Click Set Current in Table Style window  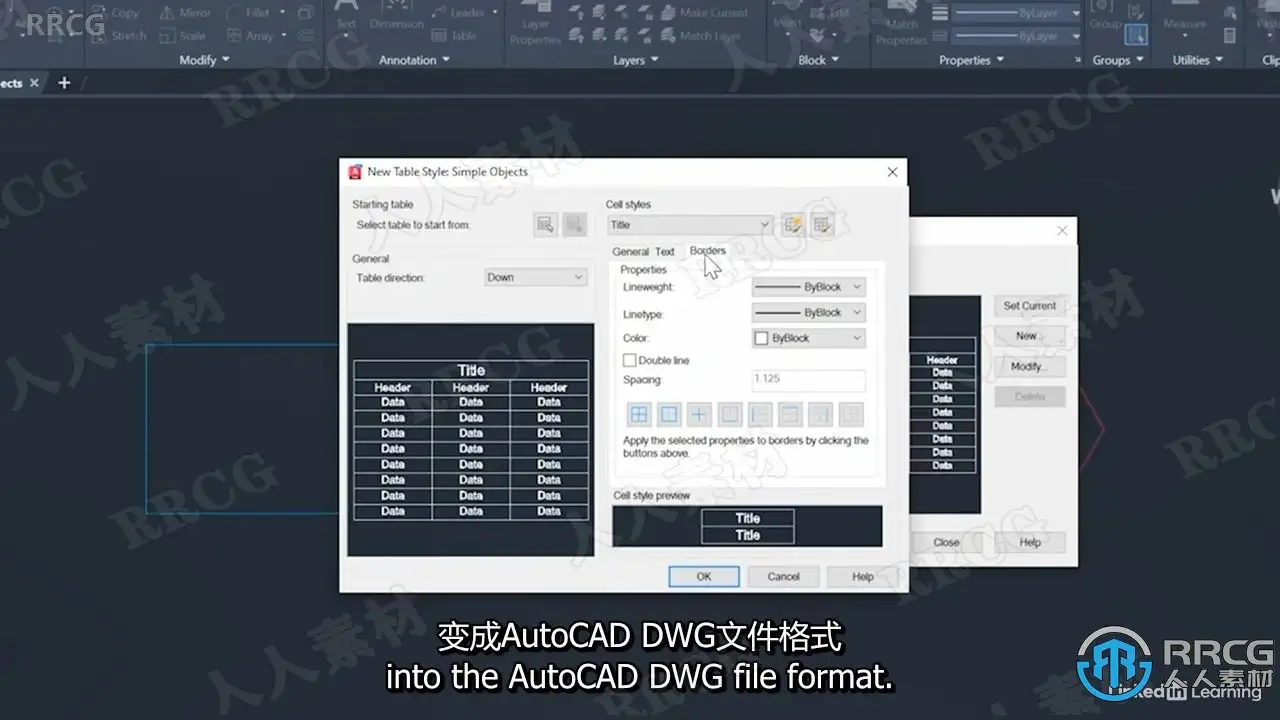click(1030, 306)
